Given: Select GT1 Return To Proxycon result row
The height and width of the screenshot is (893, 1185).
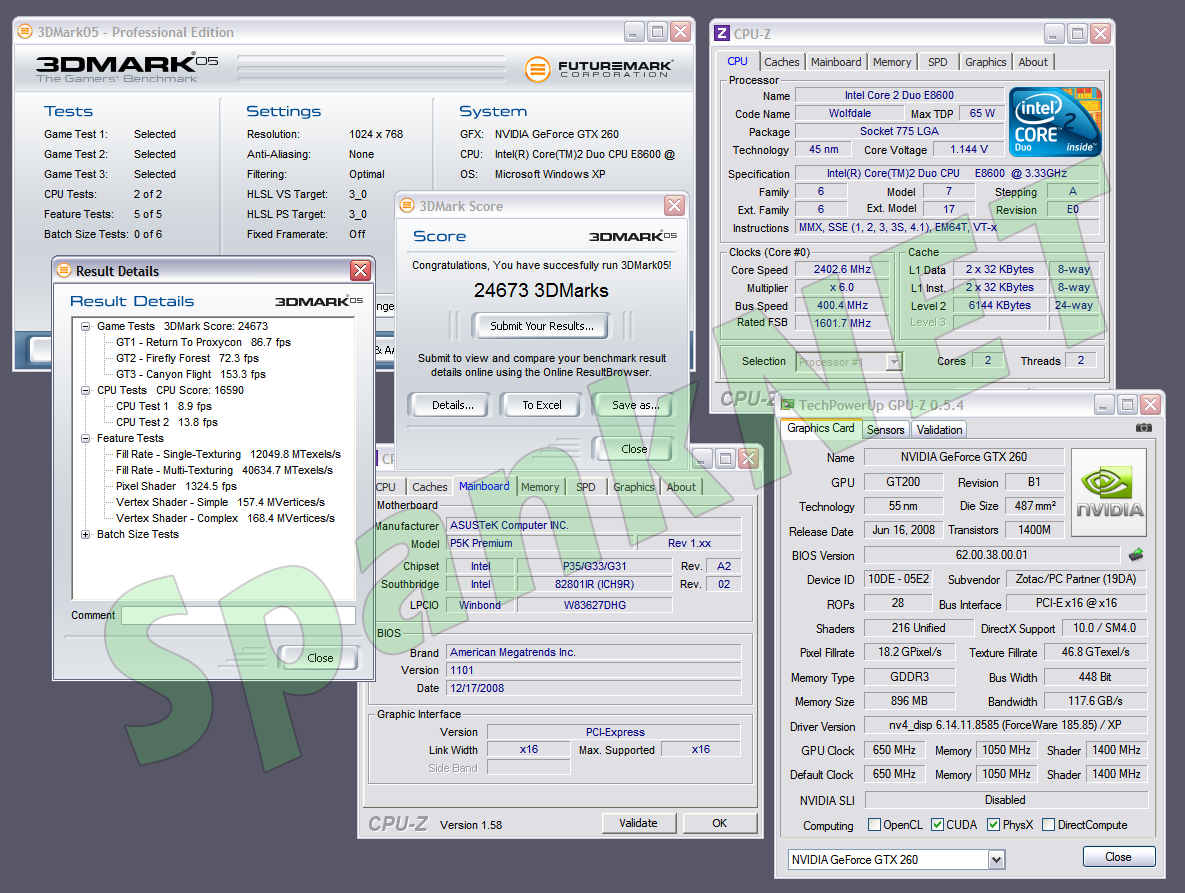Looking at the screenshot, I should [x=203, y=342].
